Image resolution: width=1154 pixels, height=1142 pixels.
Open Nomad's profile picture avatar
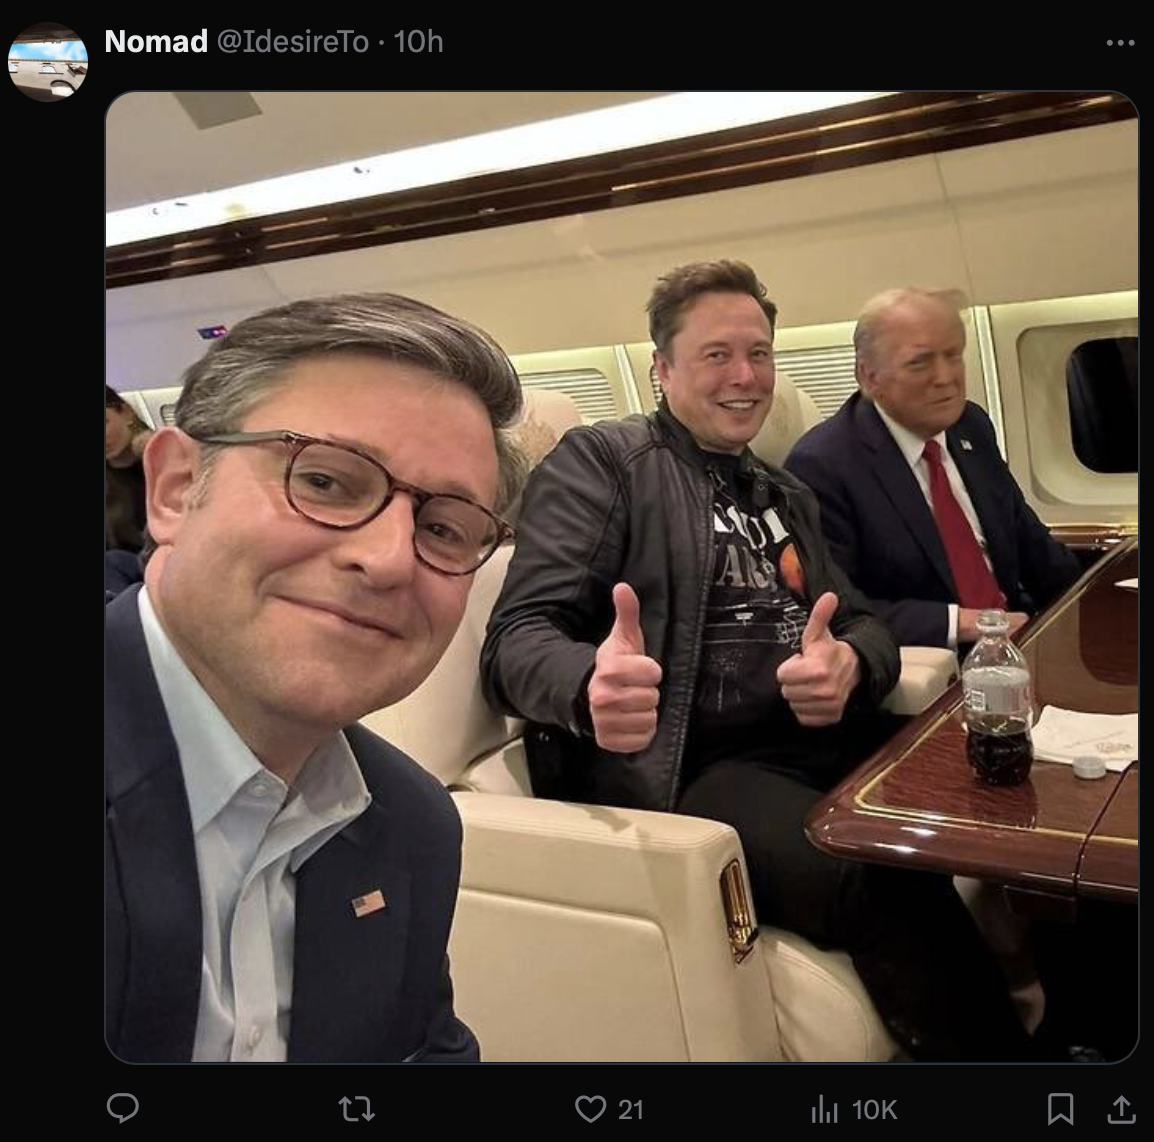pyautogui.click(x=48, y=62)
